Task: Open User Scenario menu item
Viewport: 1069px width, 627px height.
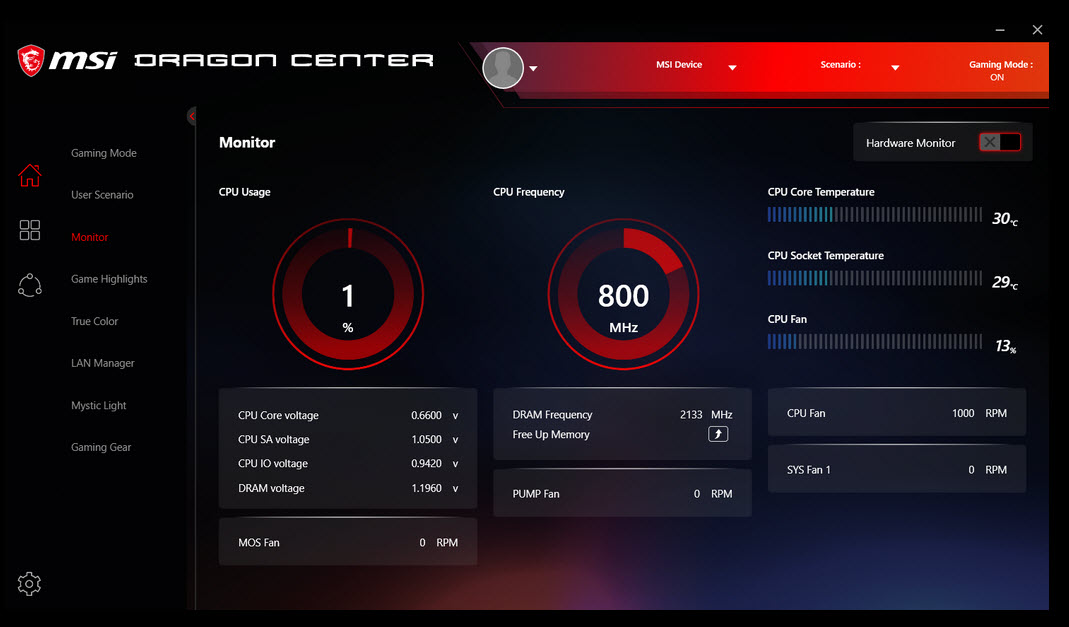Action: click(102, 195)
